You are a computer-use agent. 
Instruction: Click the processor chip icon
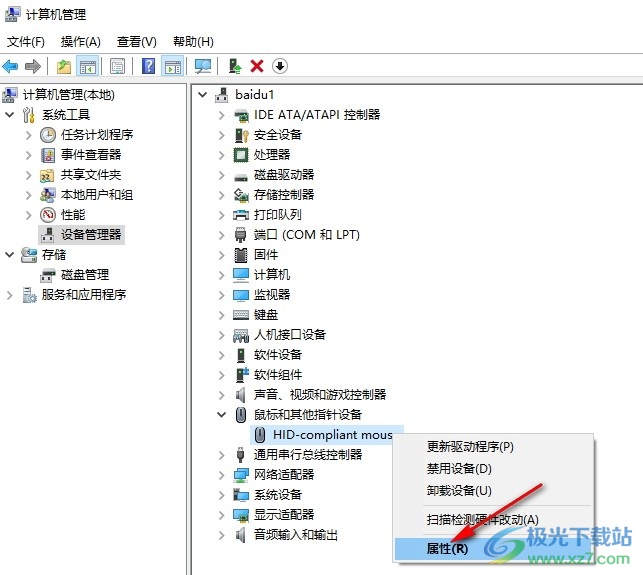pyautogui.click(x=241, y=155)
